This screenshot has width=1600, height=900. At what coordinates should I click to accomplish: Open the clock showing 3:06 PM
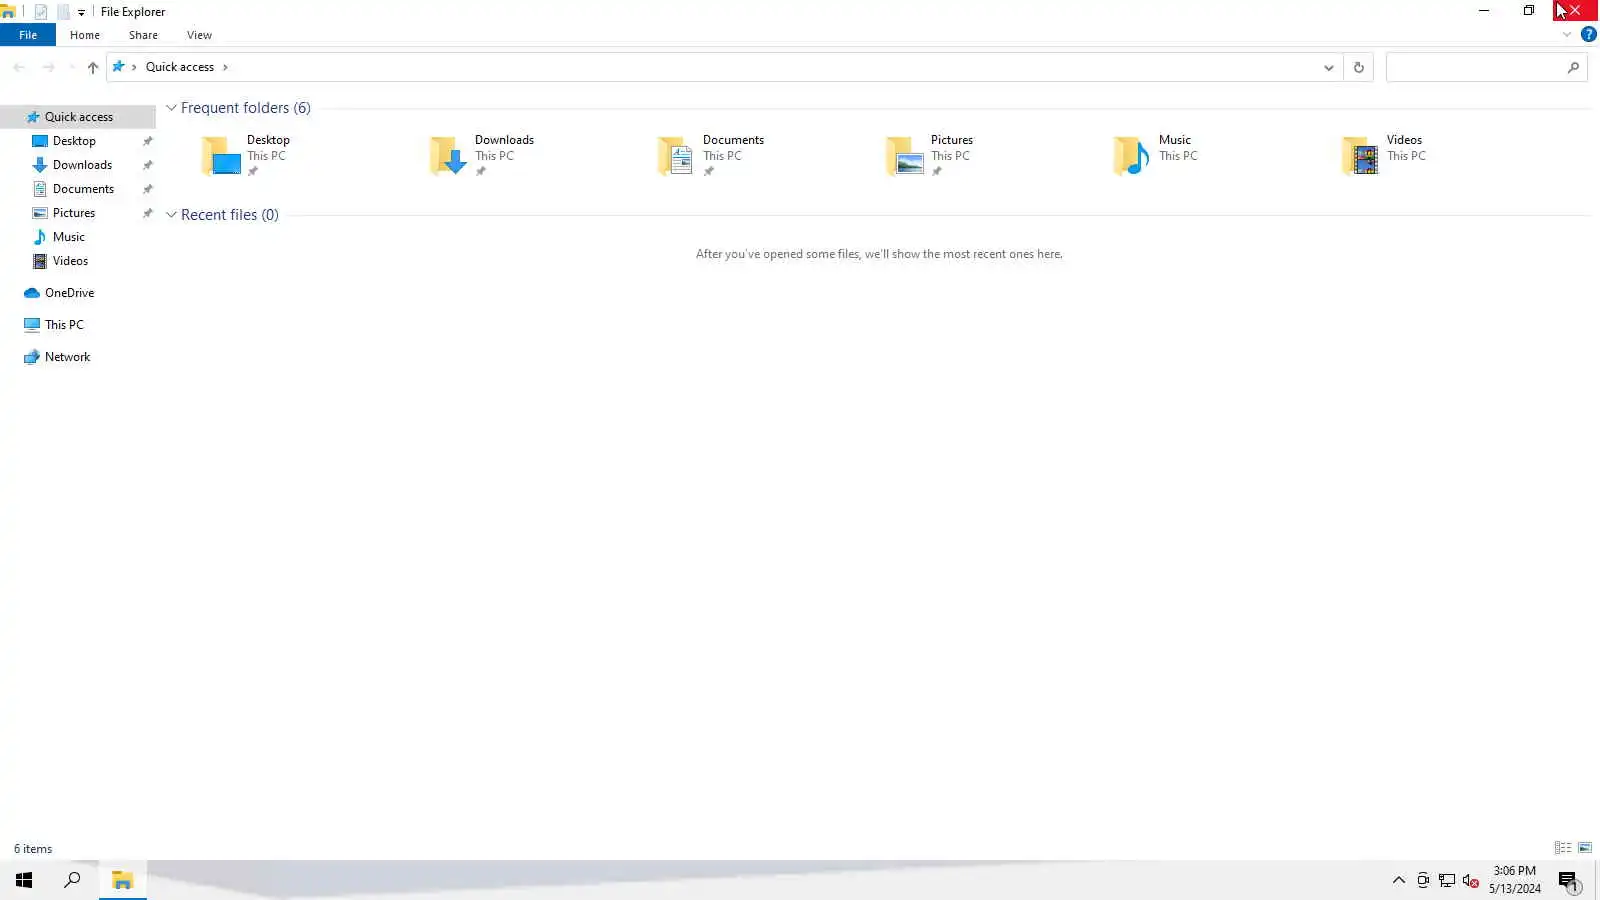point(1514,880)
